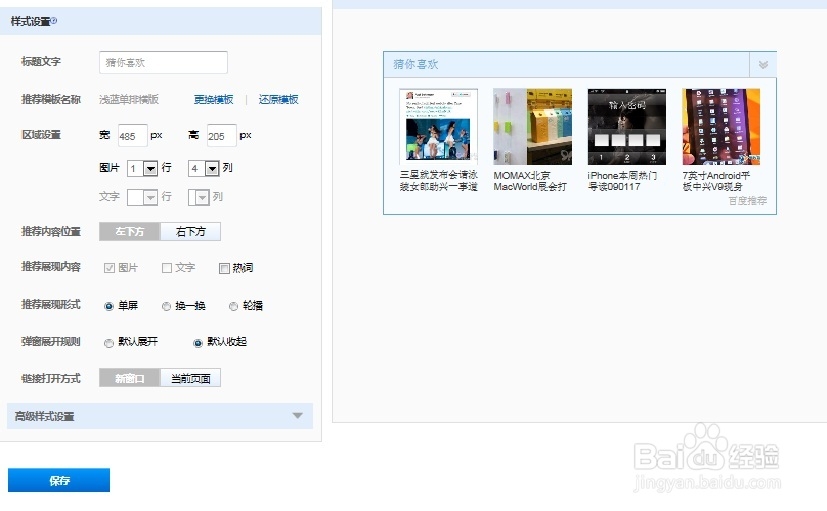Click the 还原模板 link
The width and height of the screenshot is (827, 511).
pyautogui.click(x=278, y=99)
